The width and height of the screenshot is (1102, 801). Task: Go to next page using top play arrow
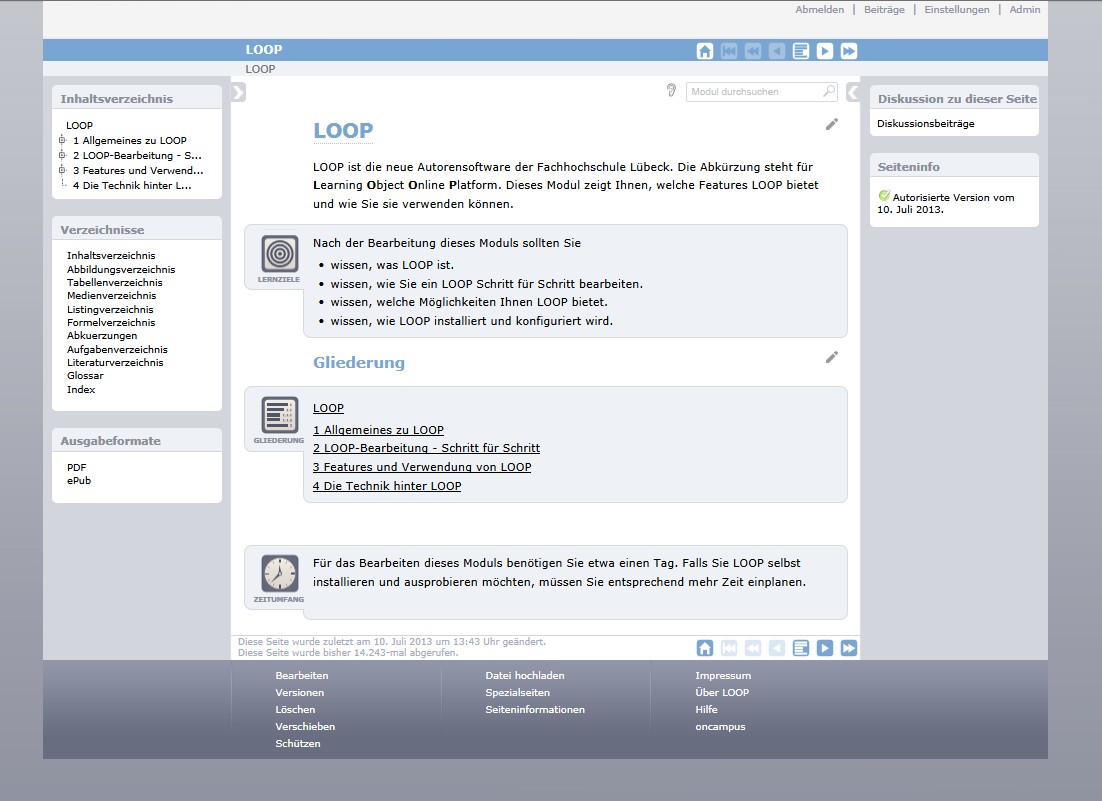(825, 51)
